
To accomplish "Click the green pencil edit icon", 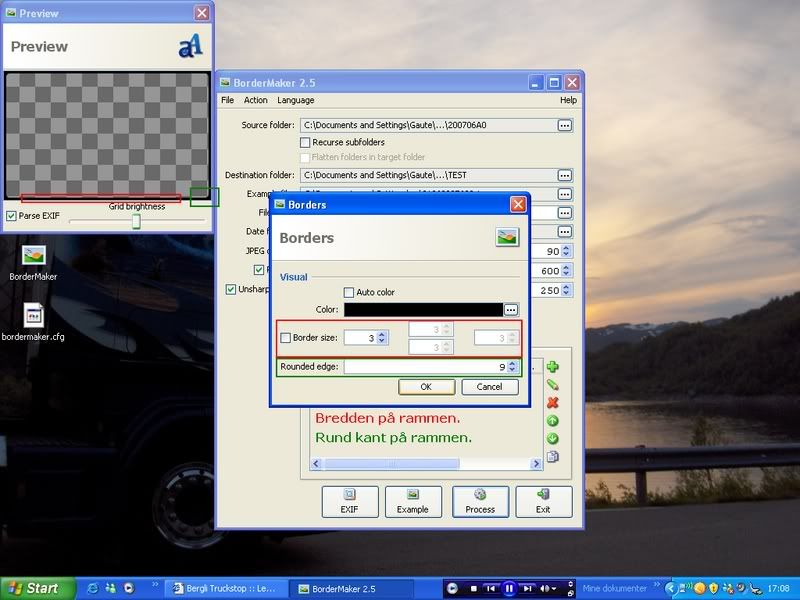I will click(553, 385).
